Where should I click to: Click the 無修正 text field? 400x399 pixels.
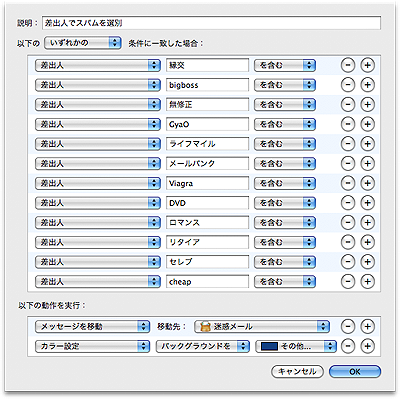pos(207,105)
